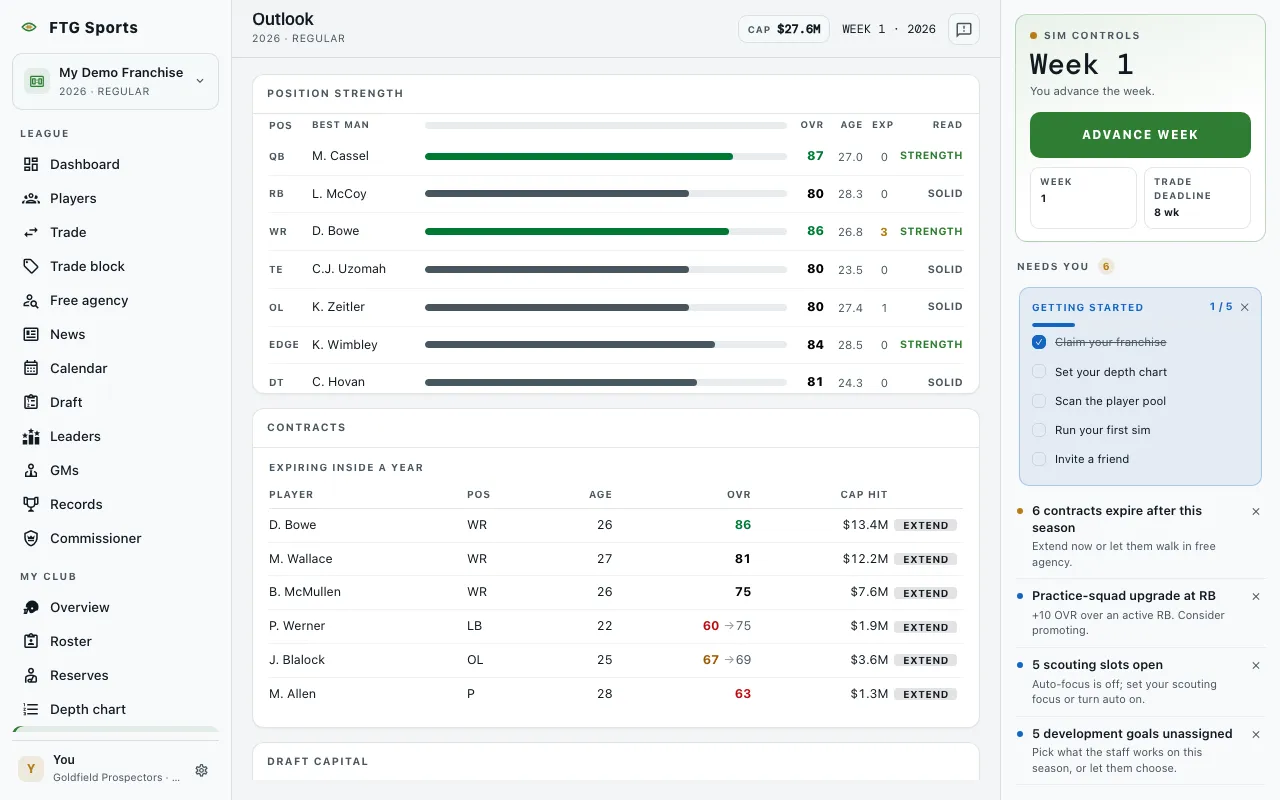Click the Commissioner shield icon
This screenshot has width=1280, height=800.
(31, 538)
